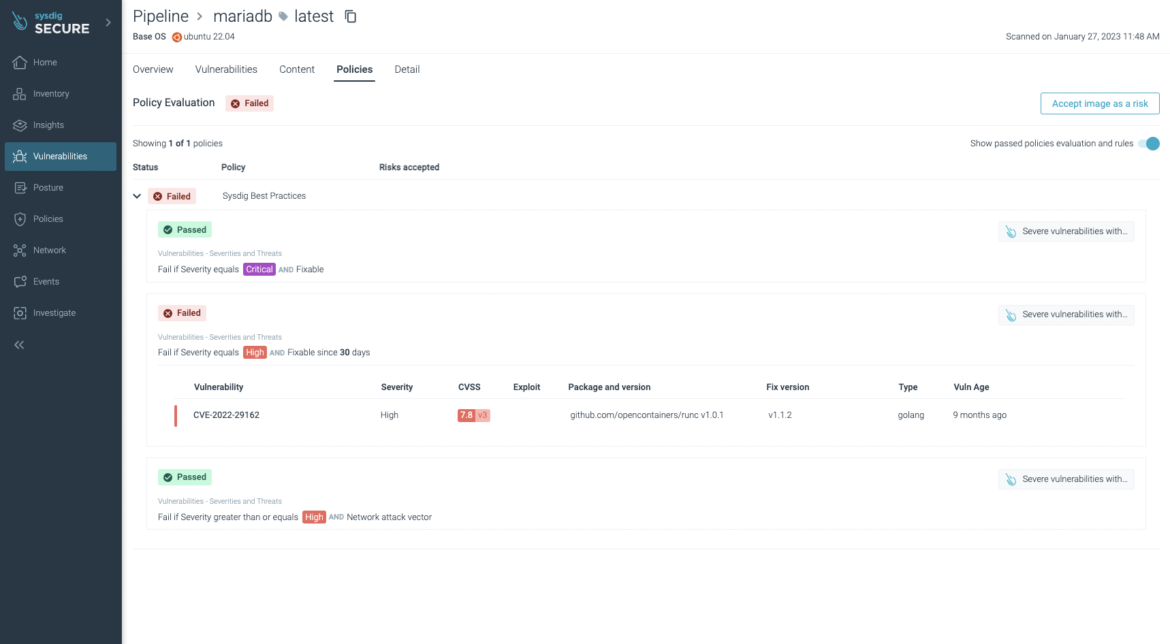
Task: Click the Fix version column header
Action: pos(788,387)
